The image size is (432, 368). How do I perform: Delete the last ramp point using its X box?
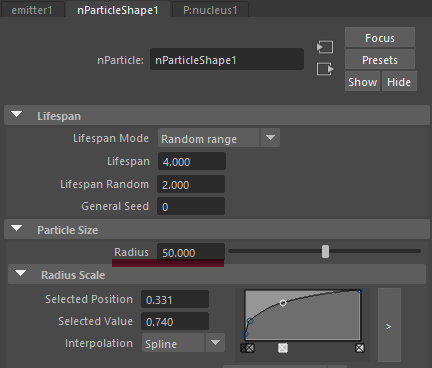[x=360, y=348]
